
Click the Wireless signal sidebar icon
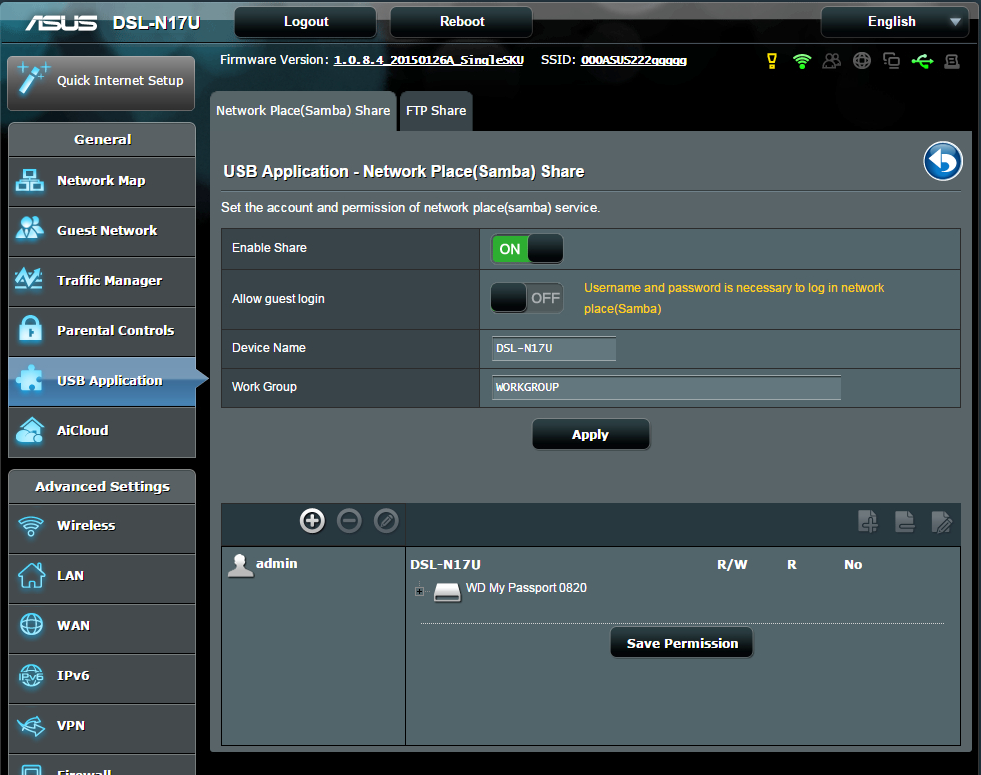tap(31, 525)
